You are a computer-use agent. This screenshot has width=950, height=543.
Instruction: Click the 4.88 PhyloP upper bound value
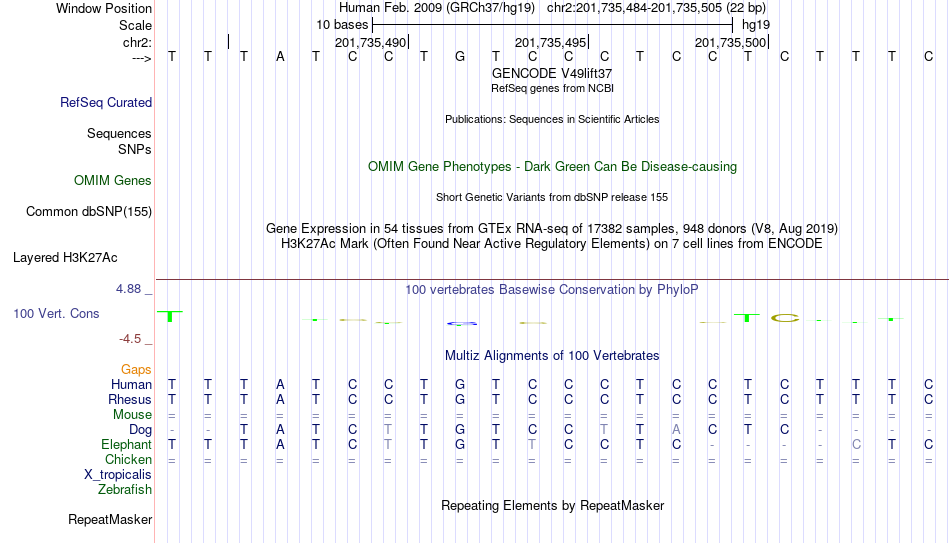[129, 289]
